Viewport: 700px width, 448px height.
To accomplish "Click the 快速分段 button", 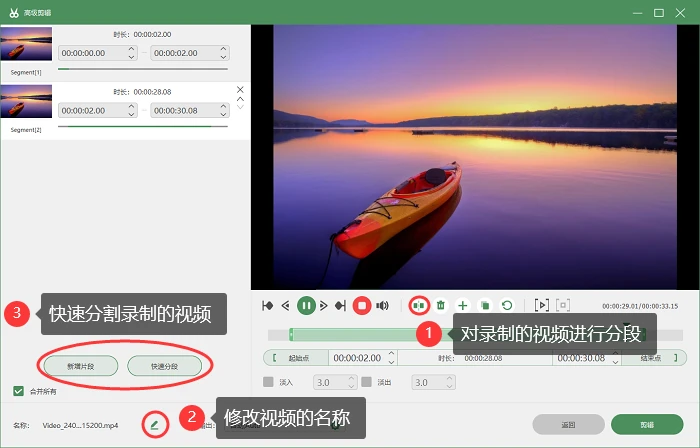I will coord(164,366).
